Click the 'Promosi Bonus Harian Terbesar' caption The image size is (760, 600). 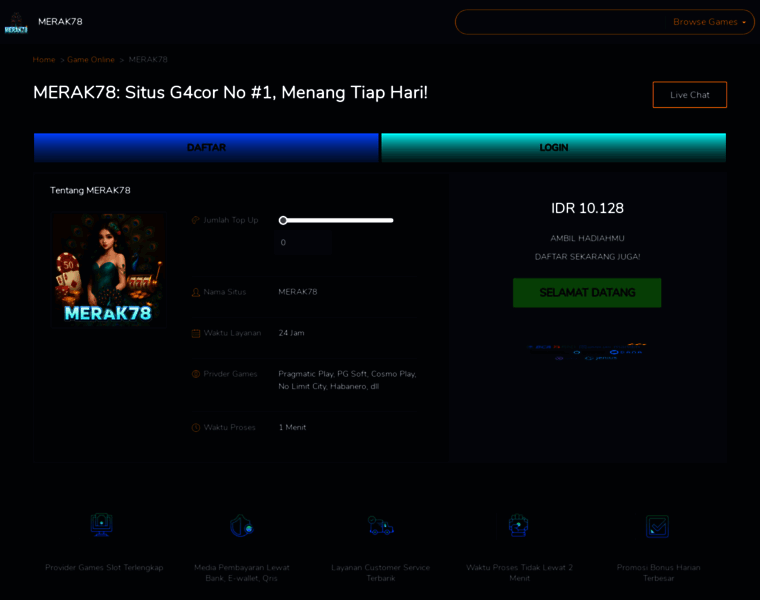coord(658,573)
